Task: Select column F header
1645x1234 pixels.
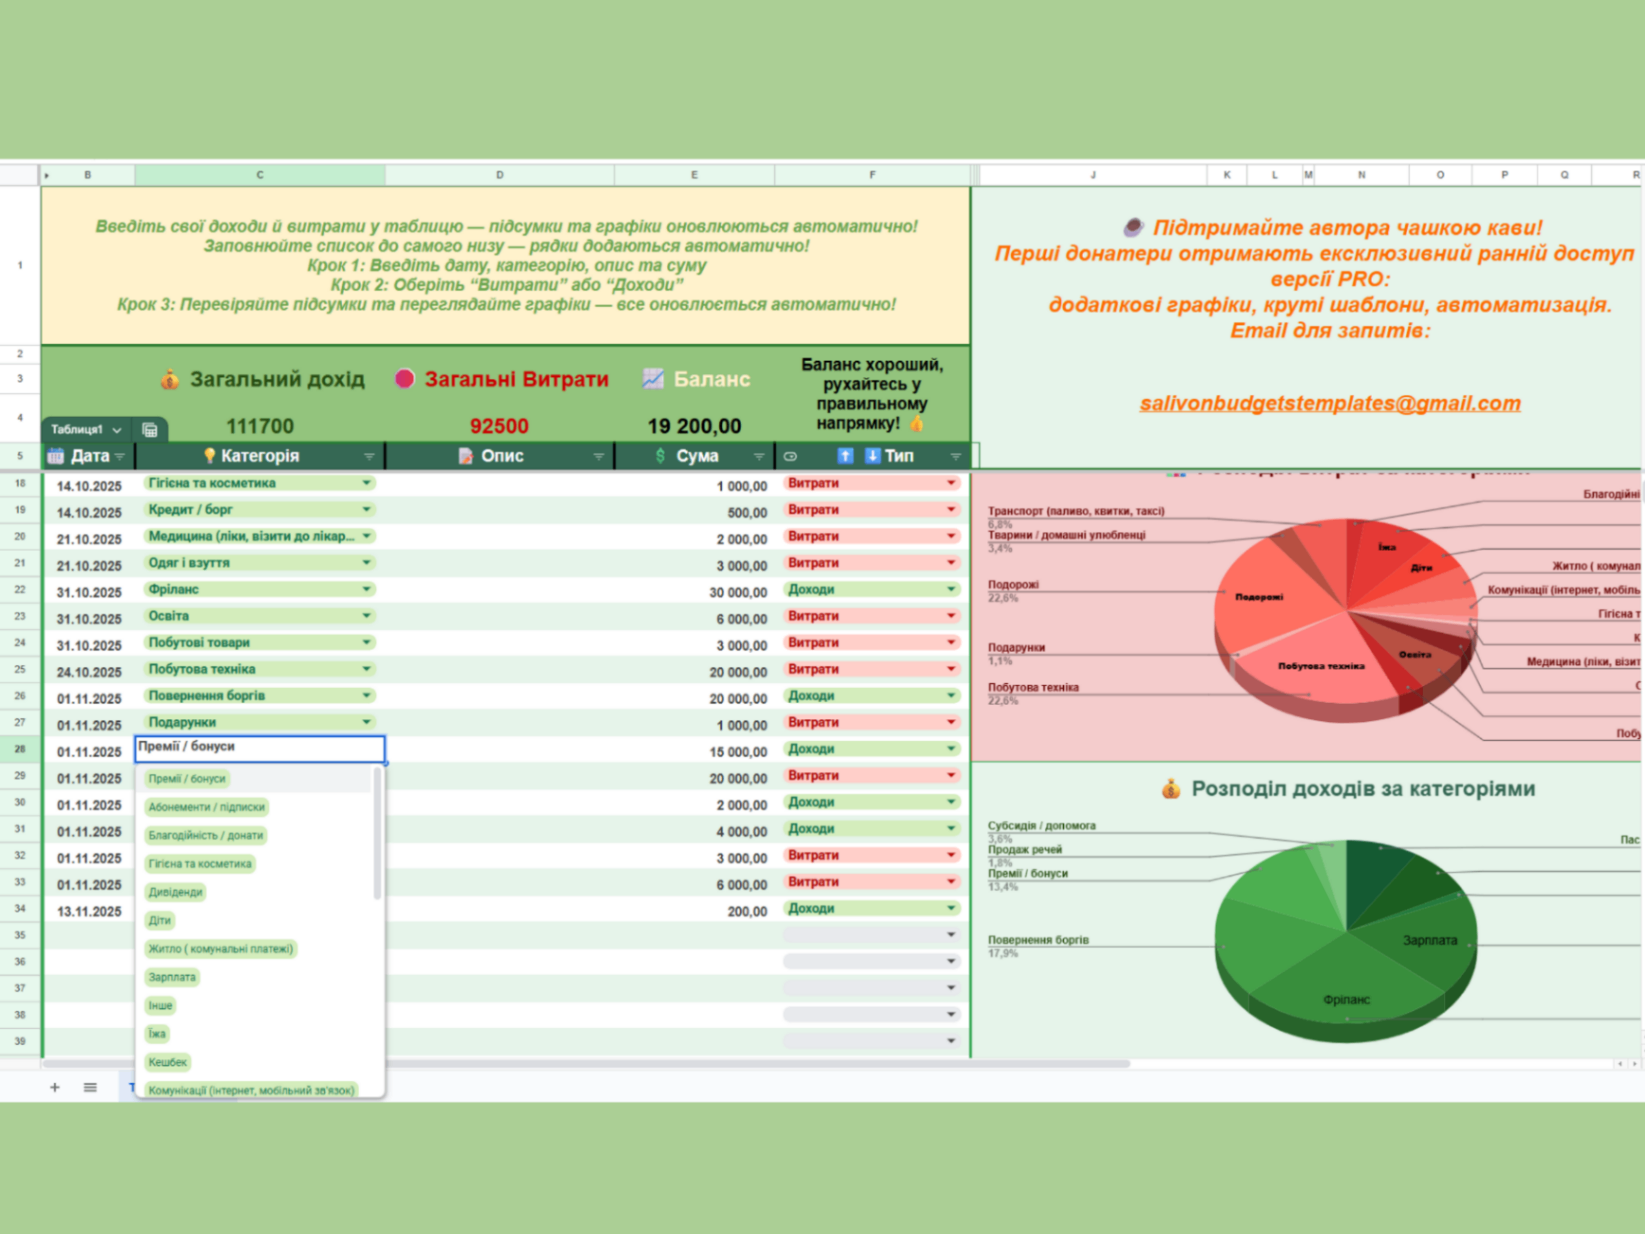Action: (x=872, y=175)
